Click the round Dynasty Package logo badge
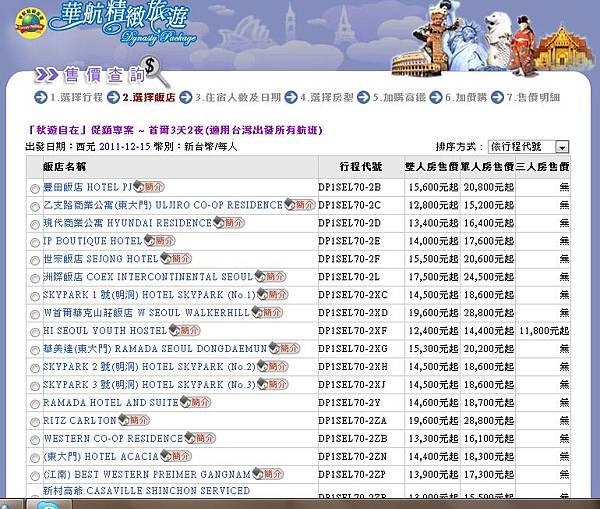 pyautogui.click(x=30, y=23)
